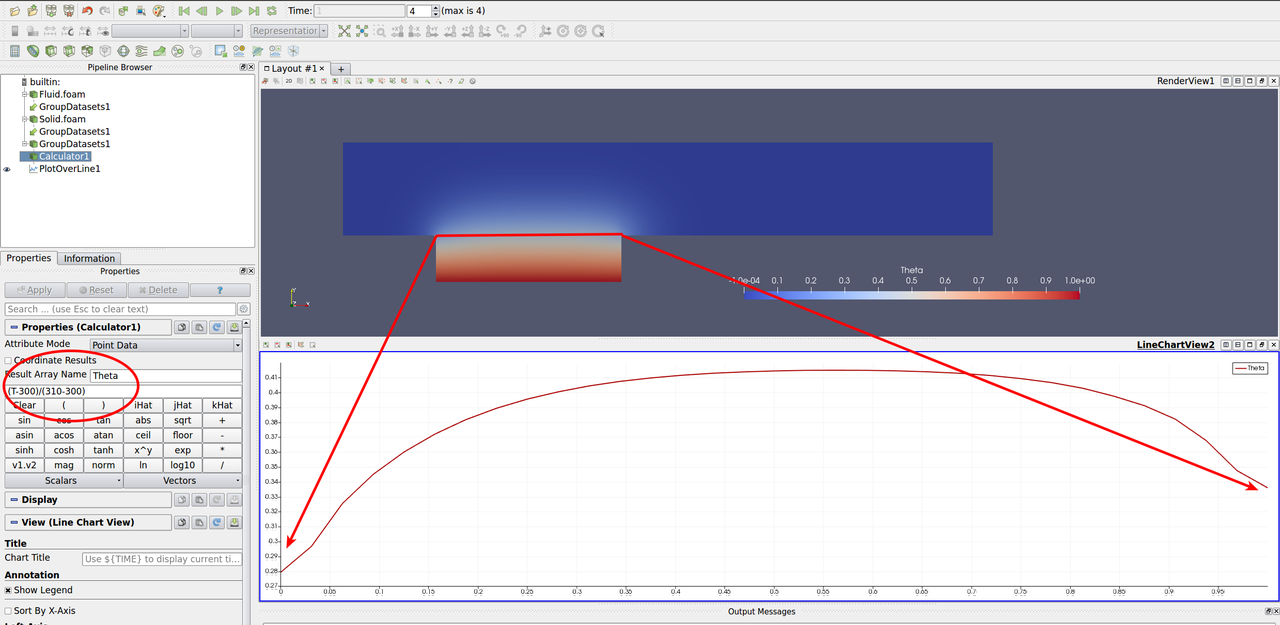1280x625 pixels.
Task: Open a new layout with the plus tab
Action: [340, 69]
